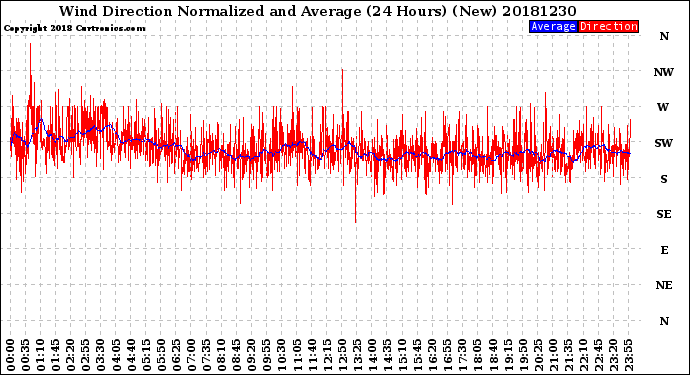Click the chart title text
690x375 pixels.
coord(318,11)
